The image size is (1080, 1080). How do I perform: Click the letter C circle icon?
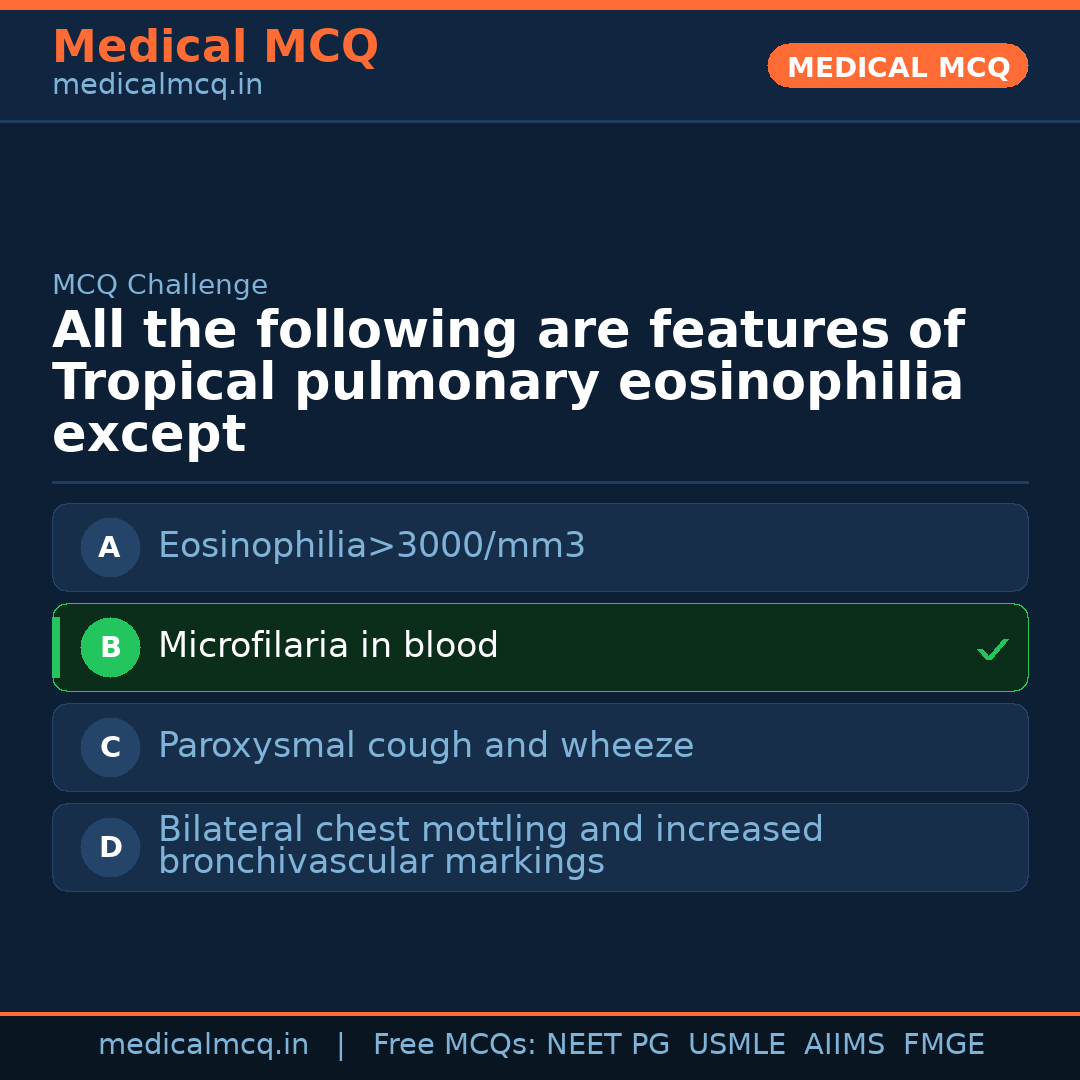110,747
